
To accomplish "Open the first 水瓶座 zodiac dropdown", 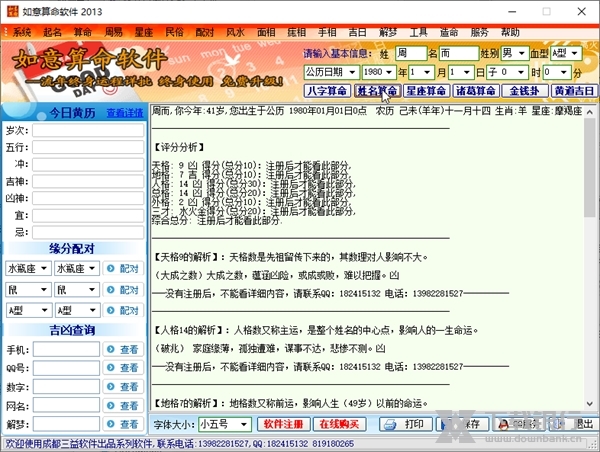I will pos(29,268).
